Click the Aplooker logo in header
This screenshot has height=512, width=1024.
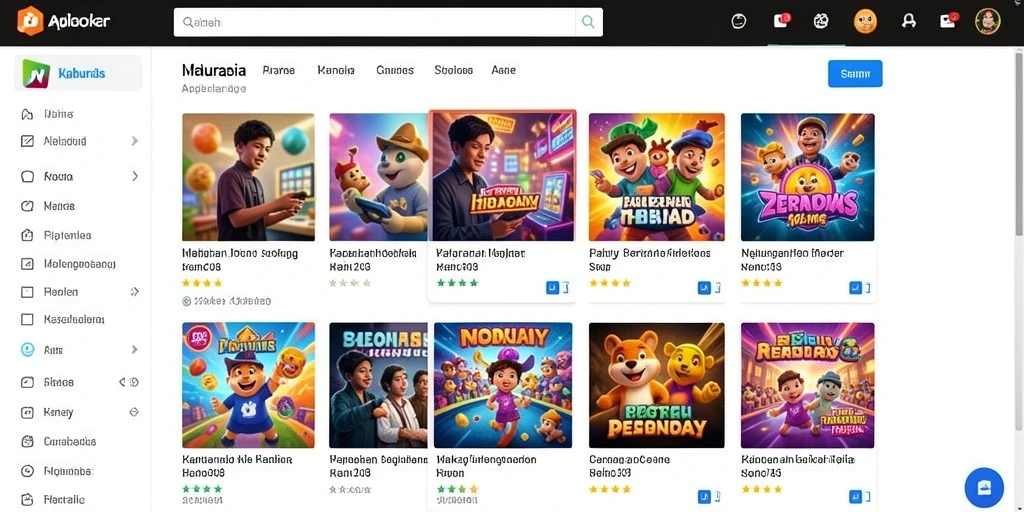pyautogui.click(x=63, y=21)
